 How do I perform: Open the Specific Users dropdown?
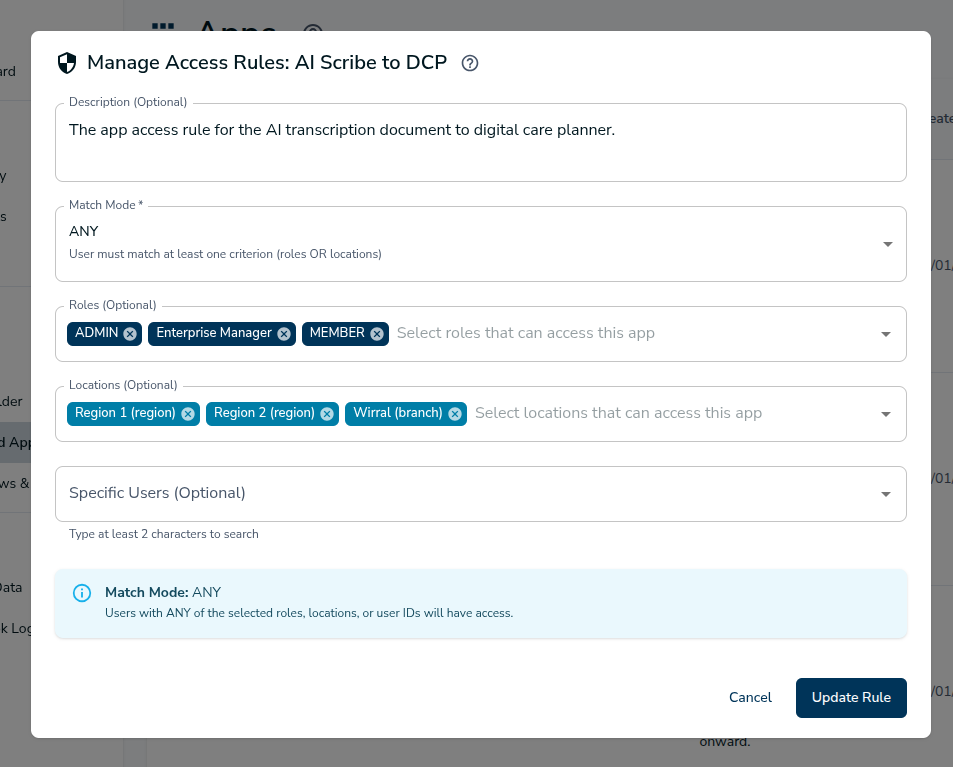tap(886, 493)
